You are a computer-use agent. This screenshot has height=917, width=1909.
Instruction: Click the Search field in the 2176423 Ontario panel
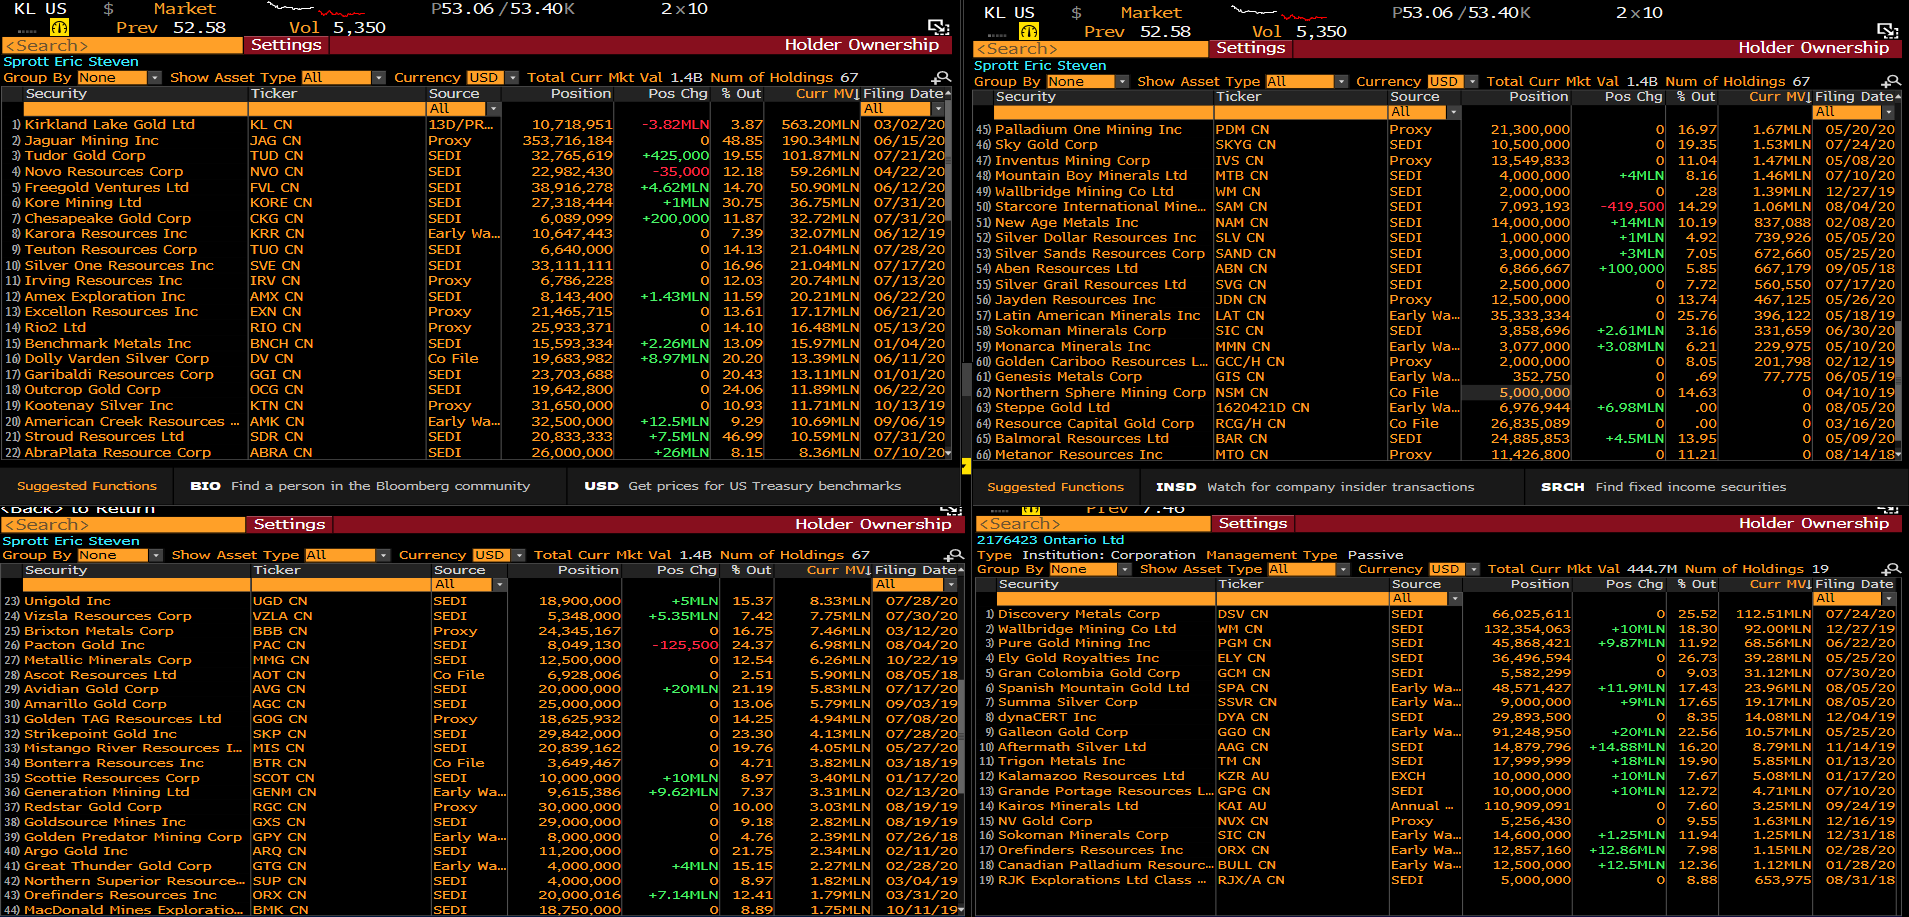tap(1093, 523)
